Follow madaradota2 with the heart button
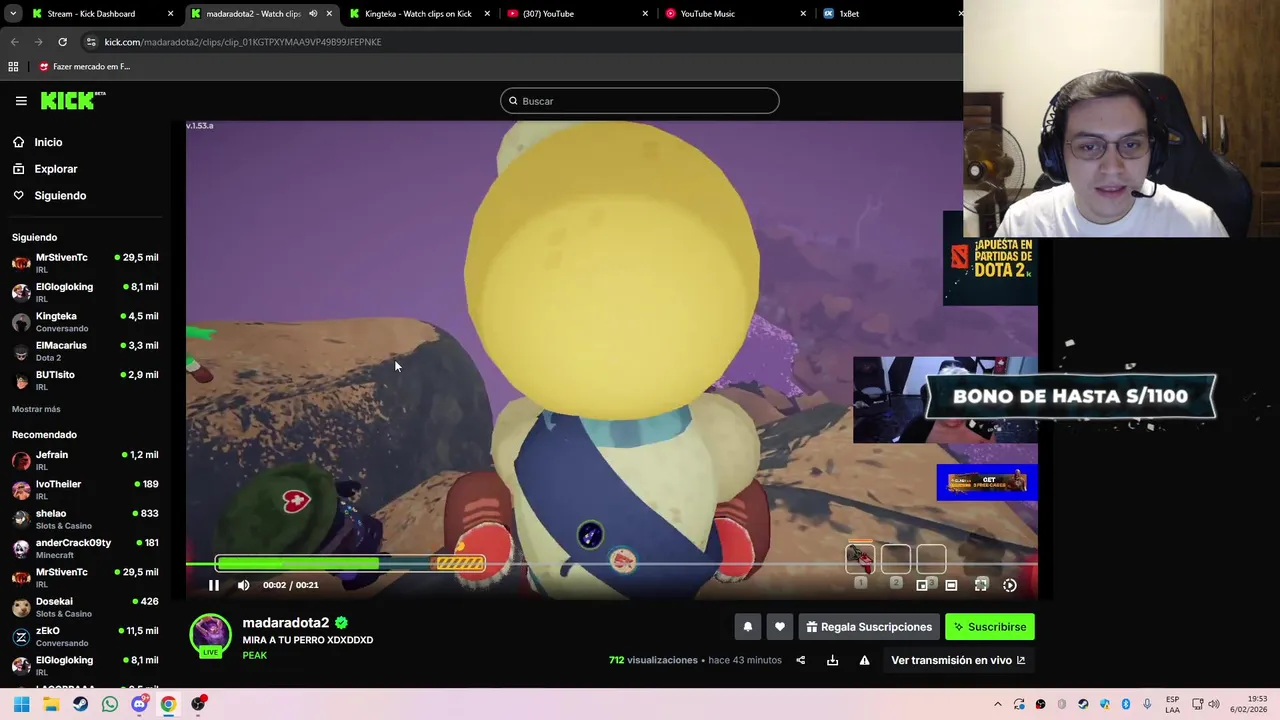 tap(780, 627)
